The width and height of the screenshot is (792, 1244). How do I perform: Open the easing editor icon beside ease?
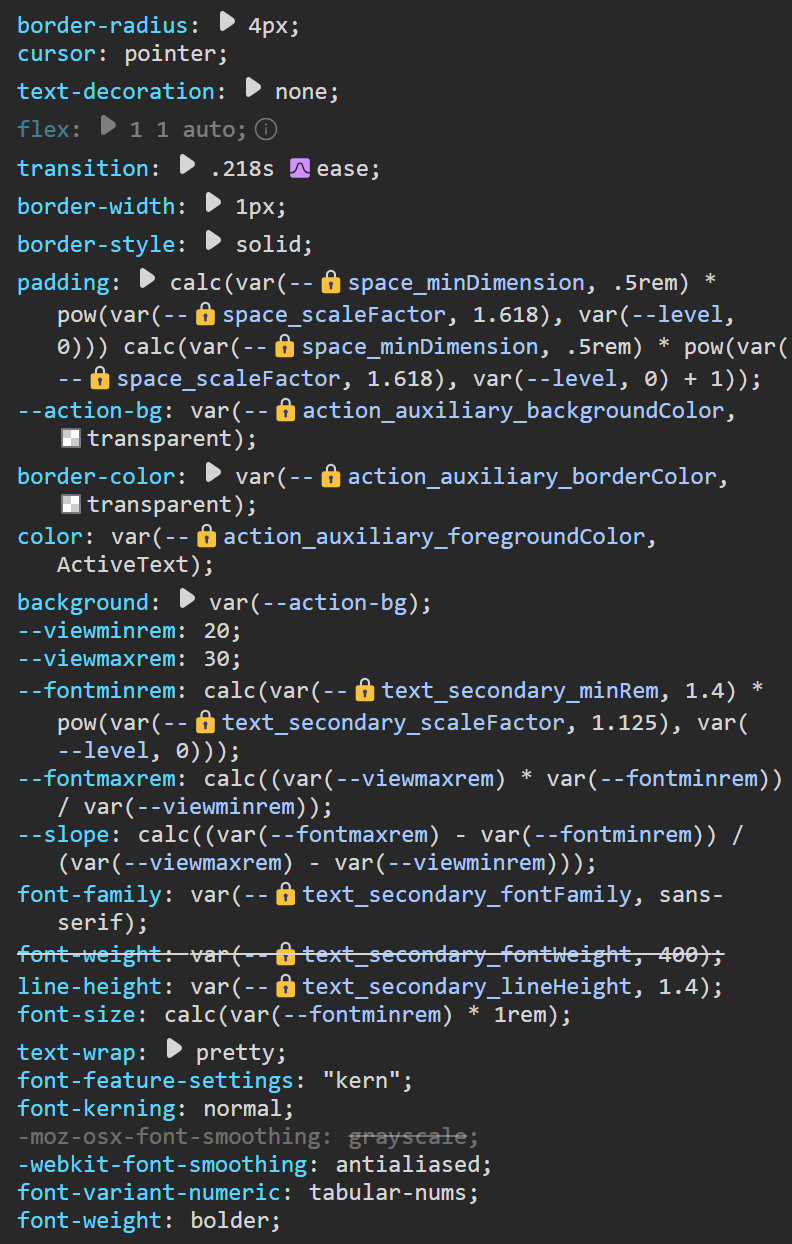point(300,168)
